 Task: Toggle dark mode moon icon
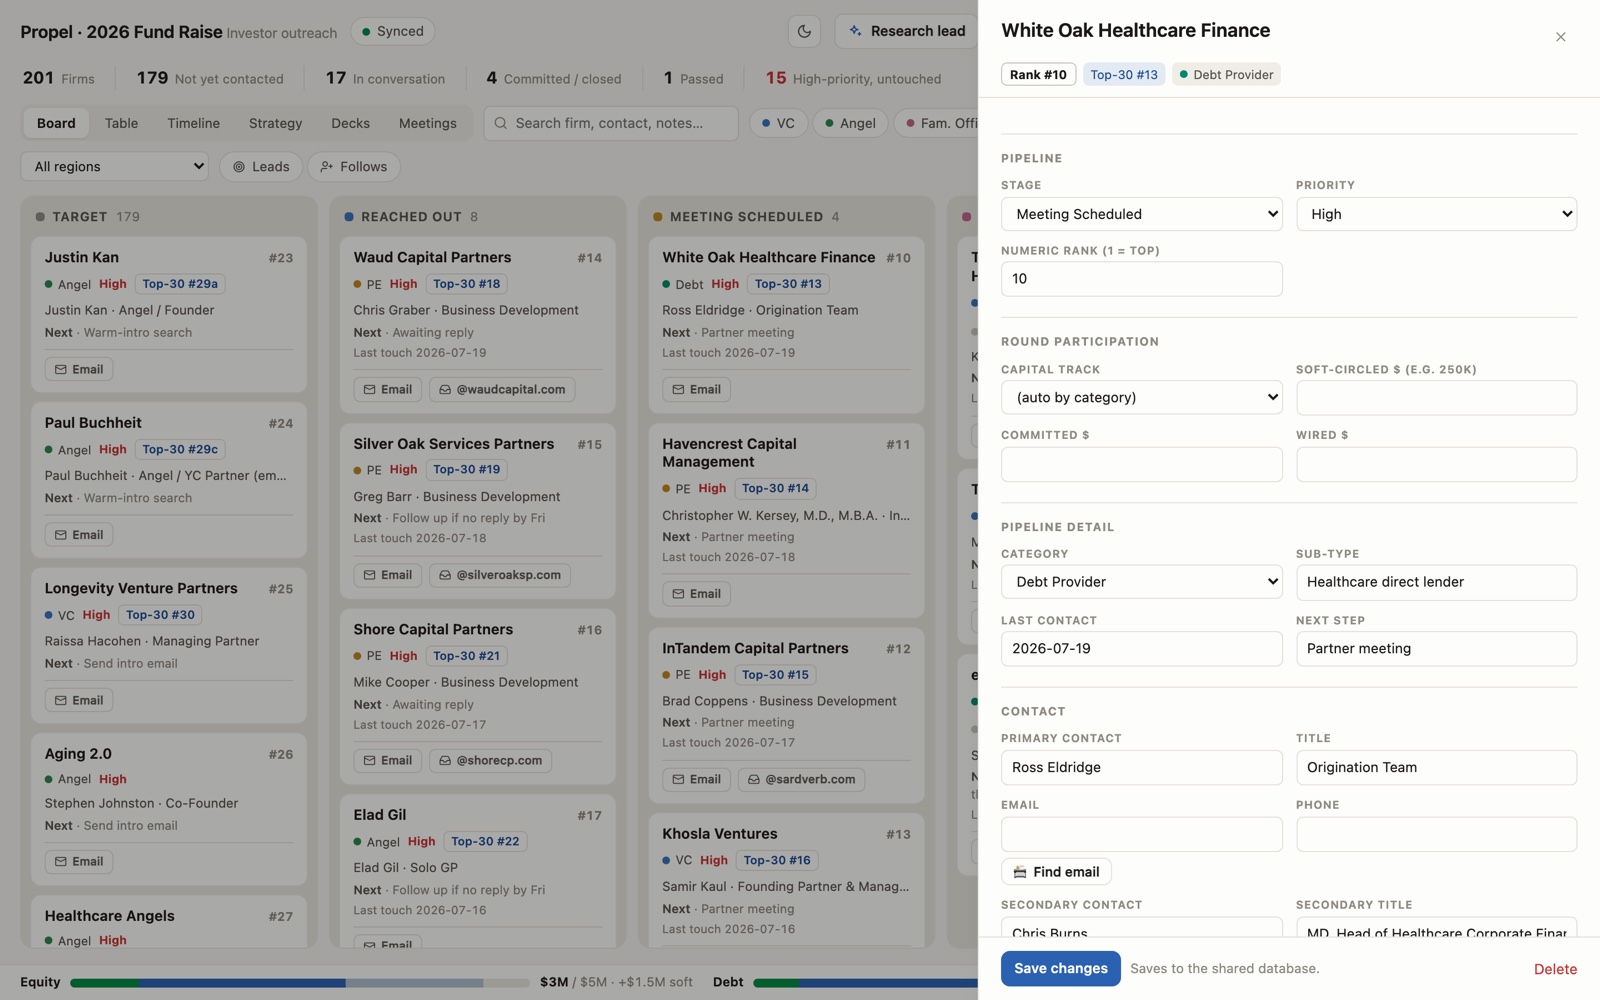pyautogui.click(x=804, y=31)
